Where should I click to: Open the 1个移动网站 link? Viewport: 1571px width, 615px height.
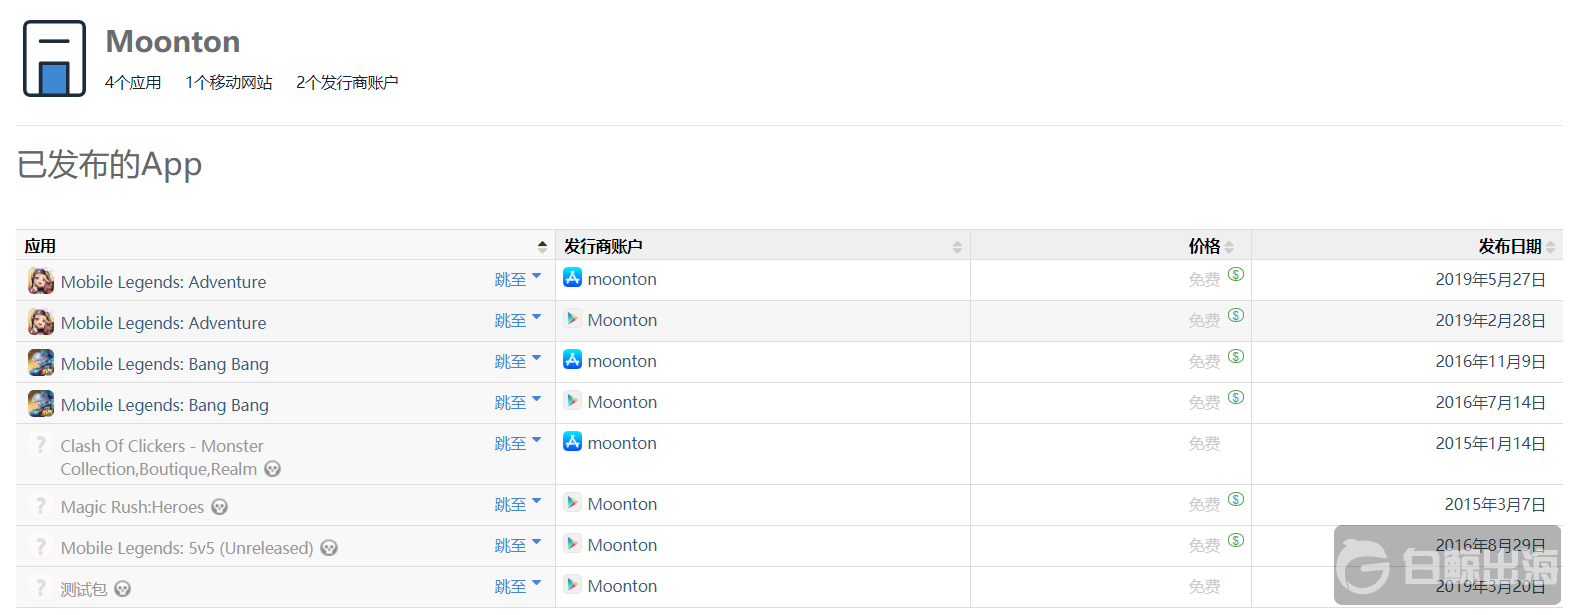point(229,82)
